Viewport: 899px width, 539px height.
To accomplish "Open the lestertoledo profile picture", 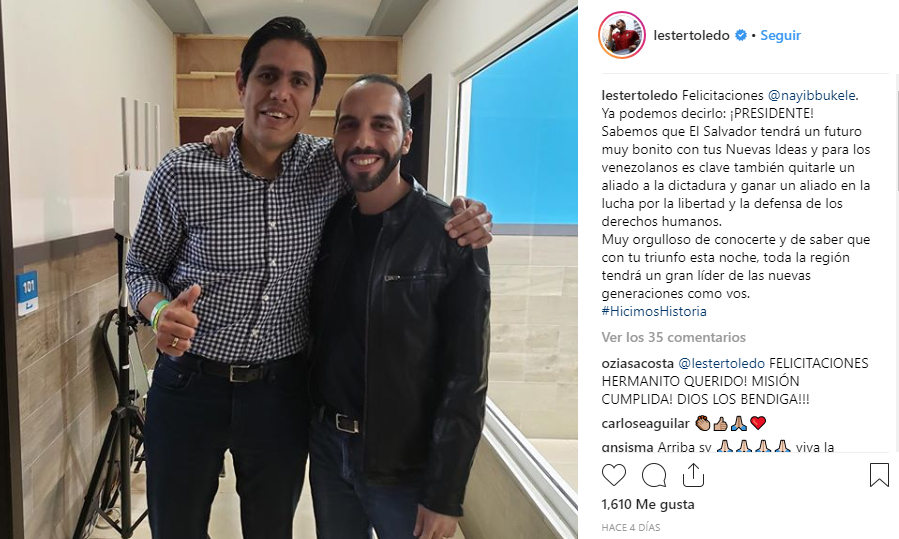I will point(622,35).
